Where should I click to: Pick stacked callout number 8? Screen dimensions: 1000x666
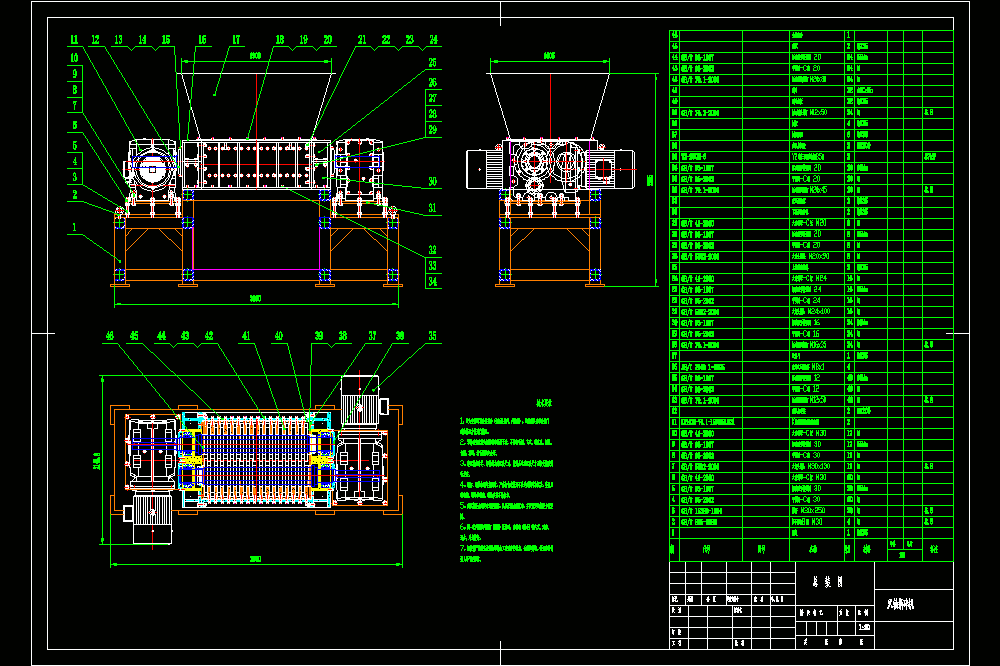coord(75,89)
